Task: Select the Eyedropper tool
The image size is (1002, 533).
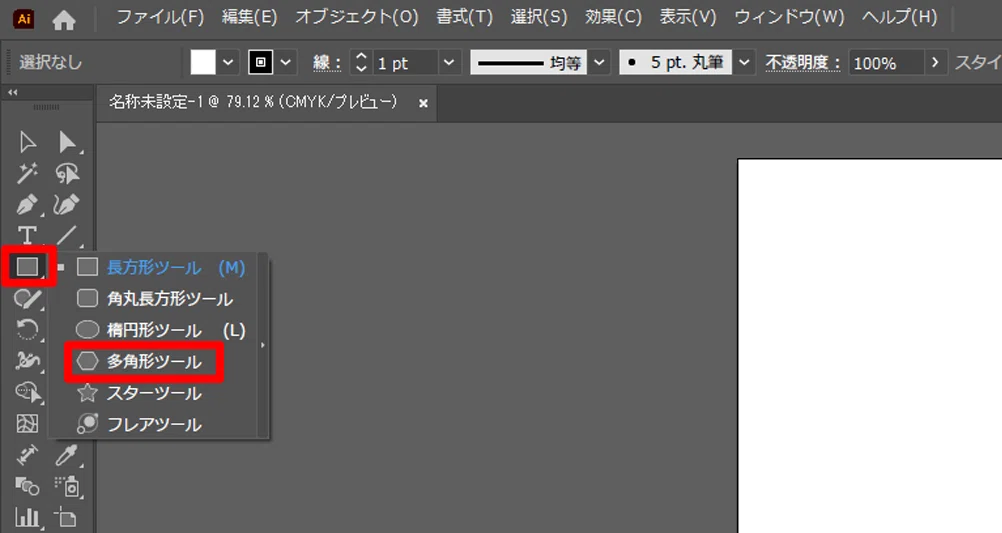Action: [x=67, y=454]
